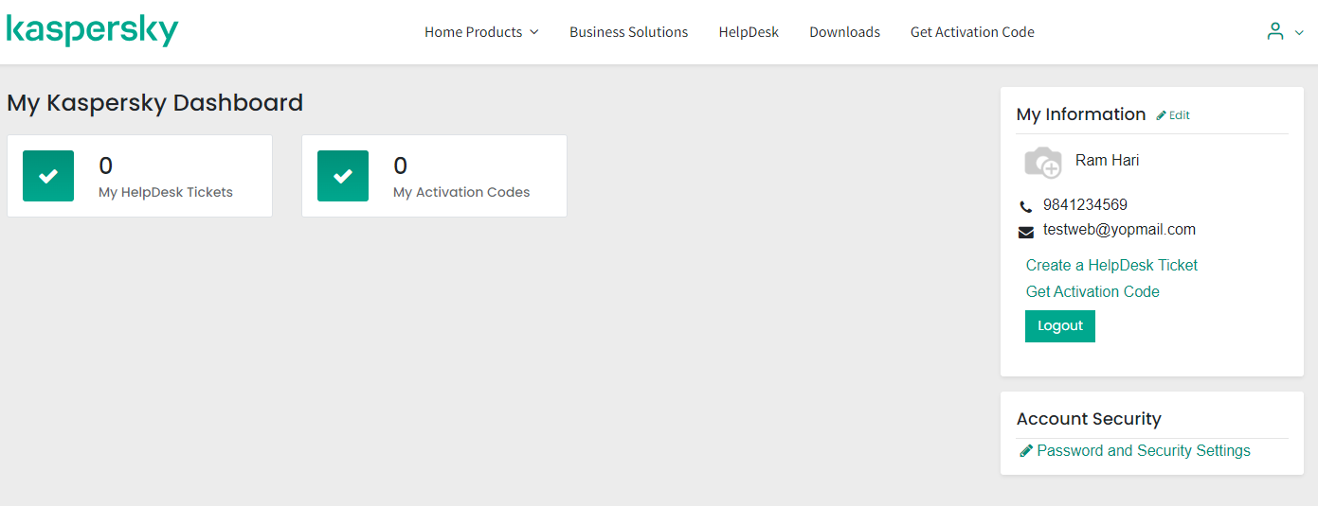Image resolution: width=1318 pixels, height=506 pixels.
Task: Click the pencil icon next to Edit
Action: (x=1161, y=115)
